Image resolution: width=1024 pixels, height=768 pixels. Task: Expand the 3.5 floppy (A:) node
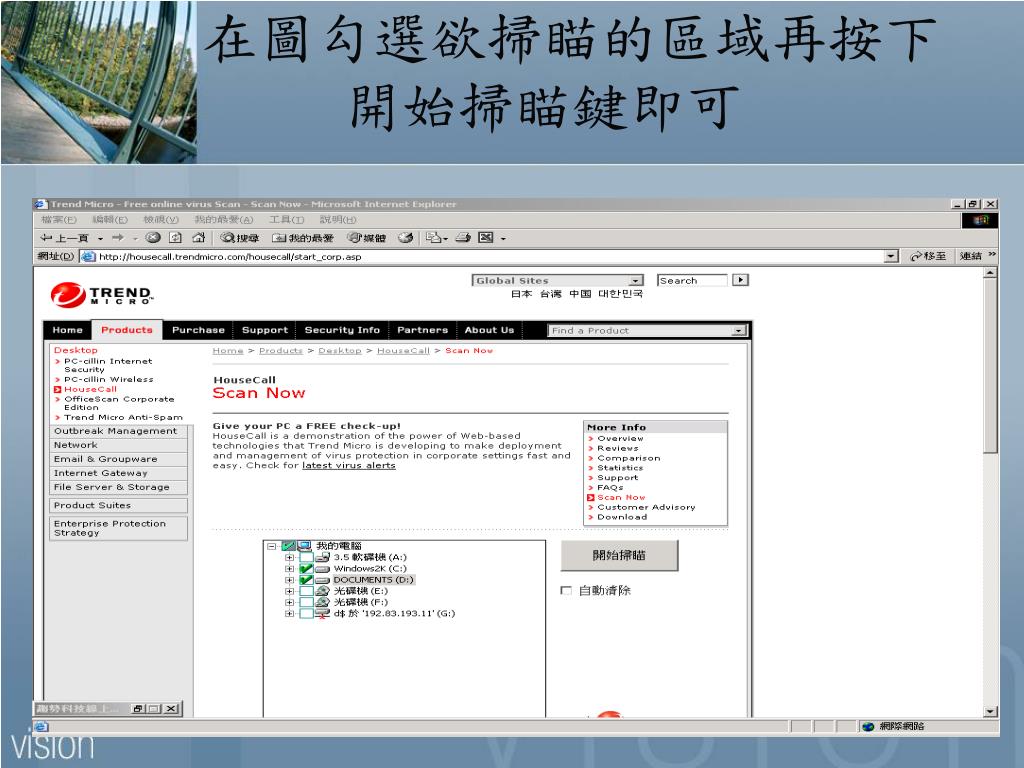(289, 558)
